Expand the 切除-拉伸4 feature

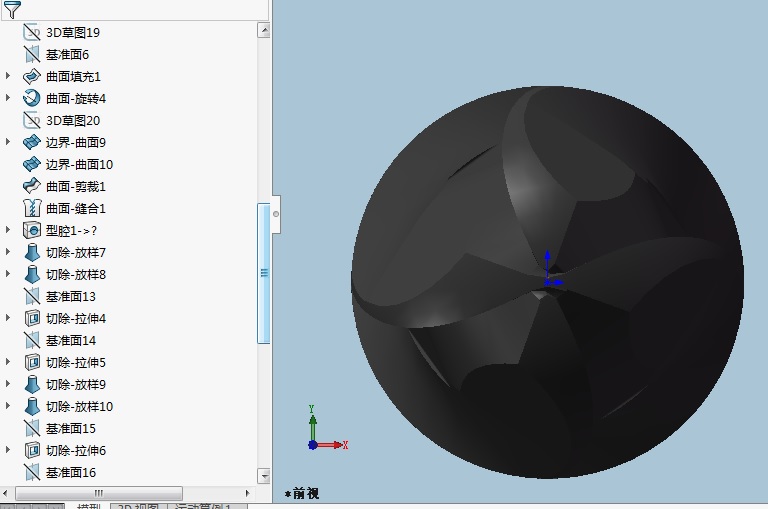pyautogui.click(x=8, y=318)
